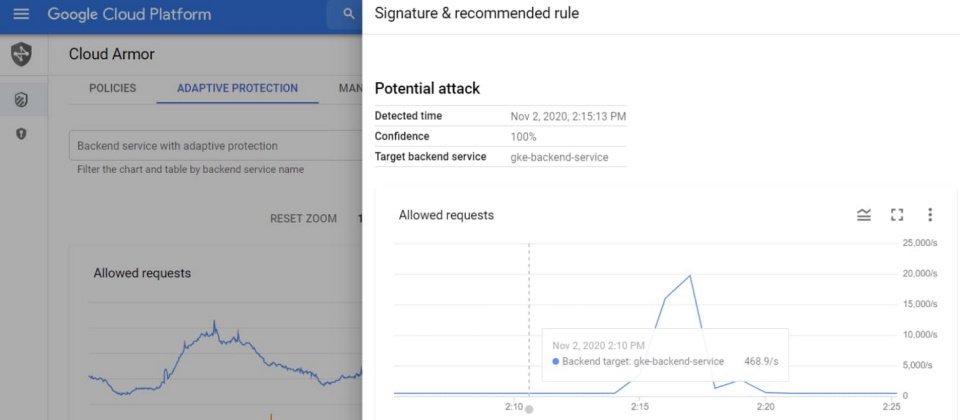Image resolution: width=960 pixels, height=420 pixels.
Task: Click the gray time marker at 2:10
Action: (529, 409)
